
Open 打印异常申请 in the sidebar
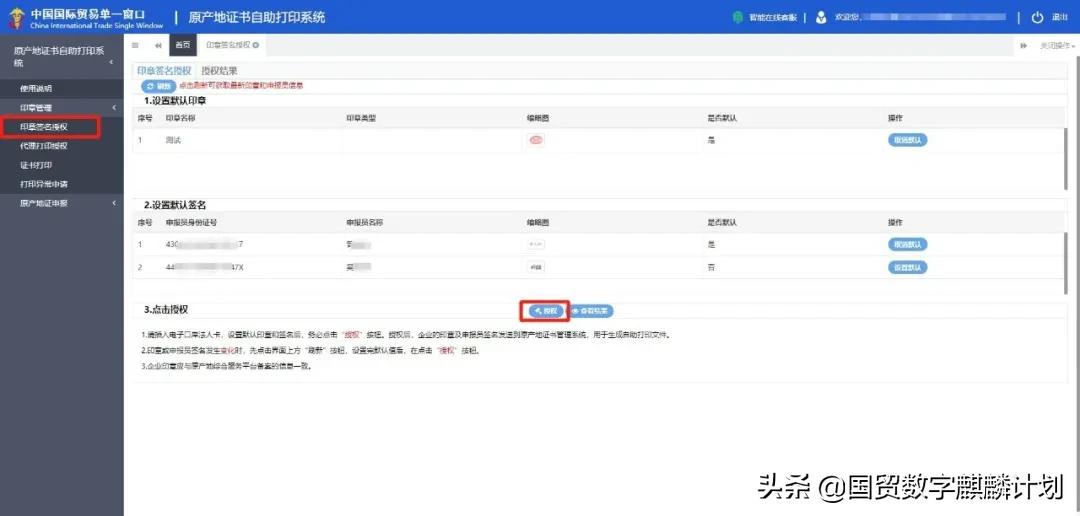point(44,184)
